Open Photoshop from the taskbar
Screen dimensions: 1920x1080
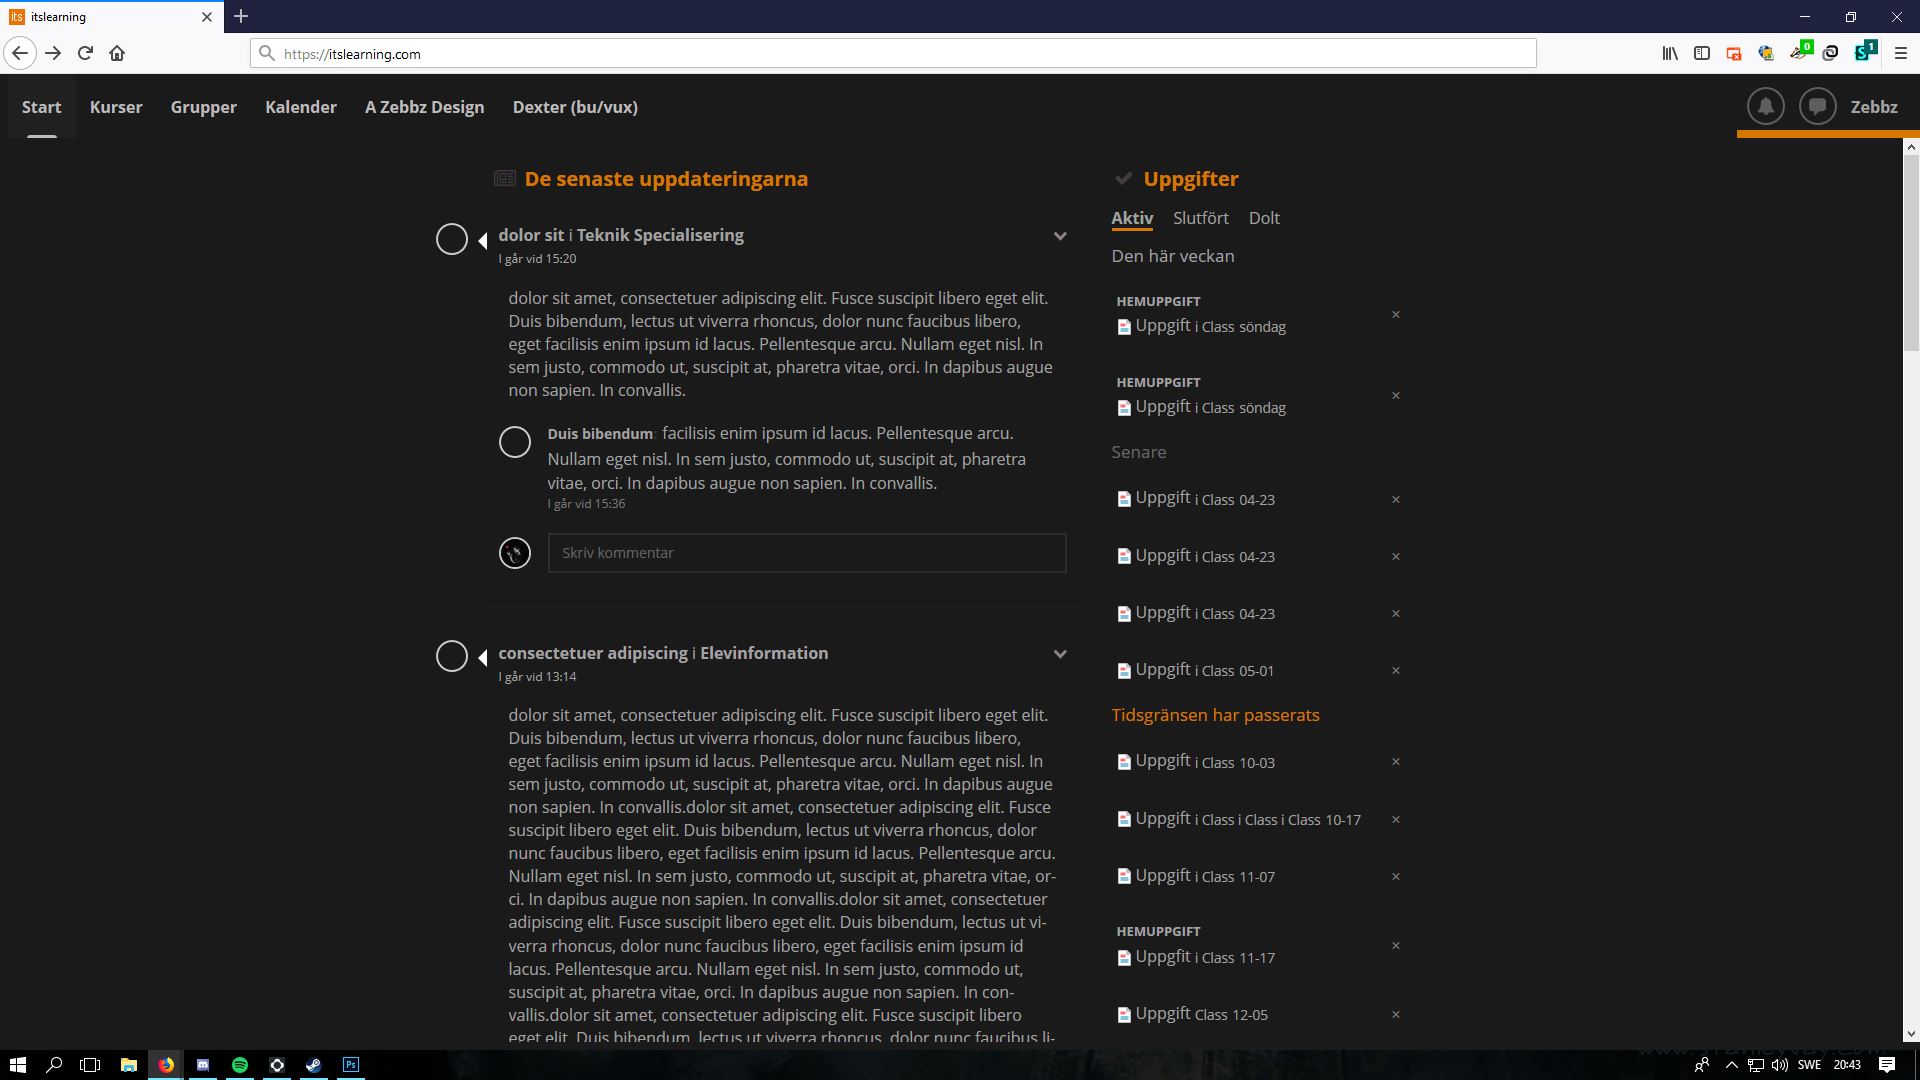tap(351, 1065)
